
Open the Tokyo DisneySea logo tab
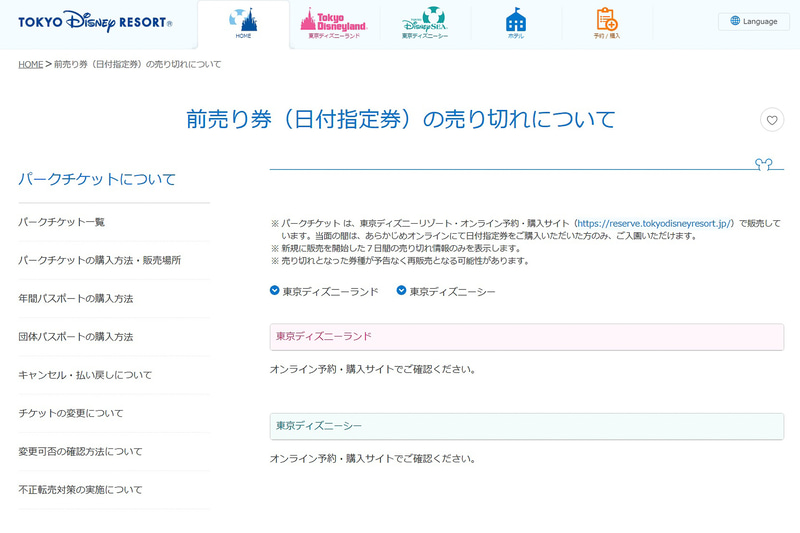click(x=425, y=24)
